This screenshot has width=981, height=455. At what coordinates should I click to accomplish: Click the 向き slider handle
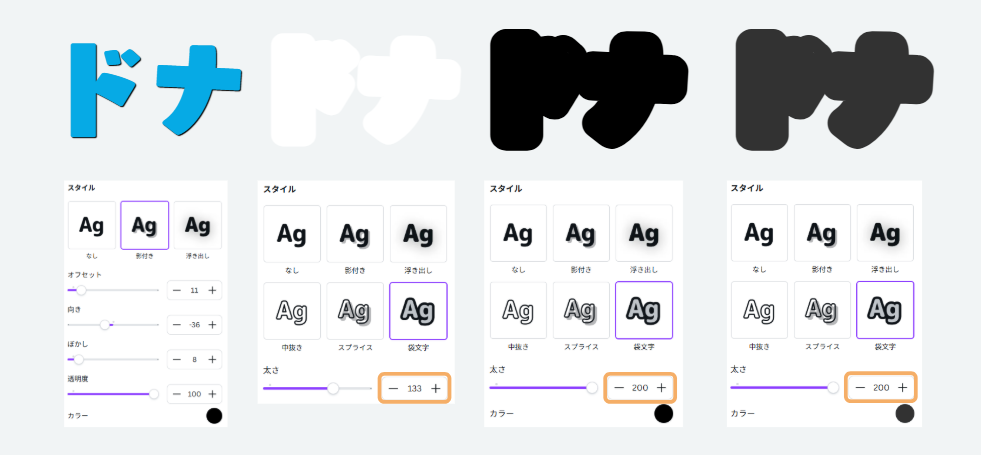tap(104, 325)
